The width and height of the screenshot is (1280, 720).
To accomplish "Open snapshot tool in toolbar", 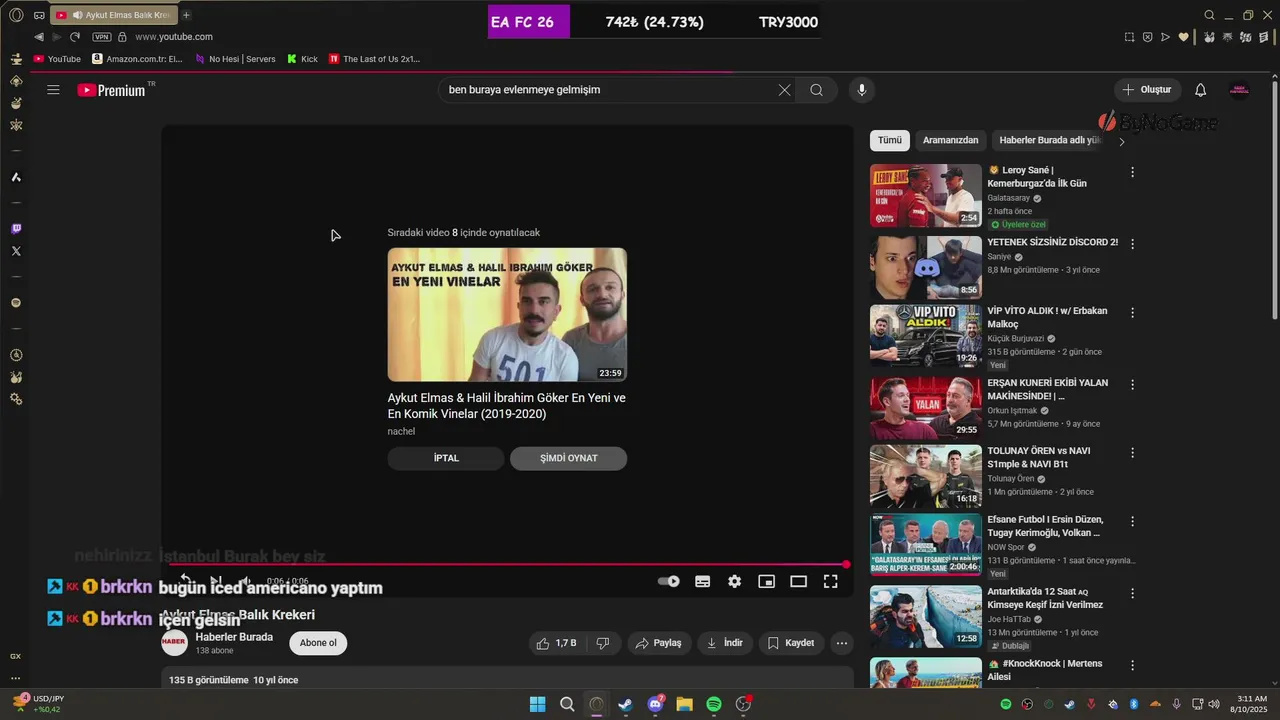I will tap(1130, 37).
